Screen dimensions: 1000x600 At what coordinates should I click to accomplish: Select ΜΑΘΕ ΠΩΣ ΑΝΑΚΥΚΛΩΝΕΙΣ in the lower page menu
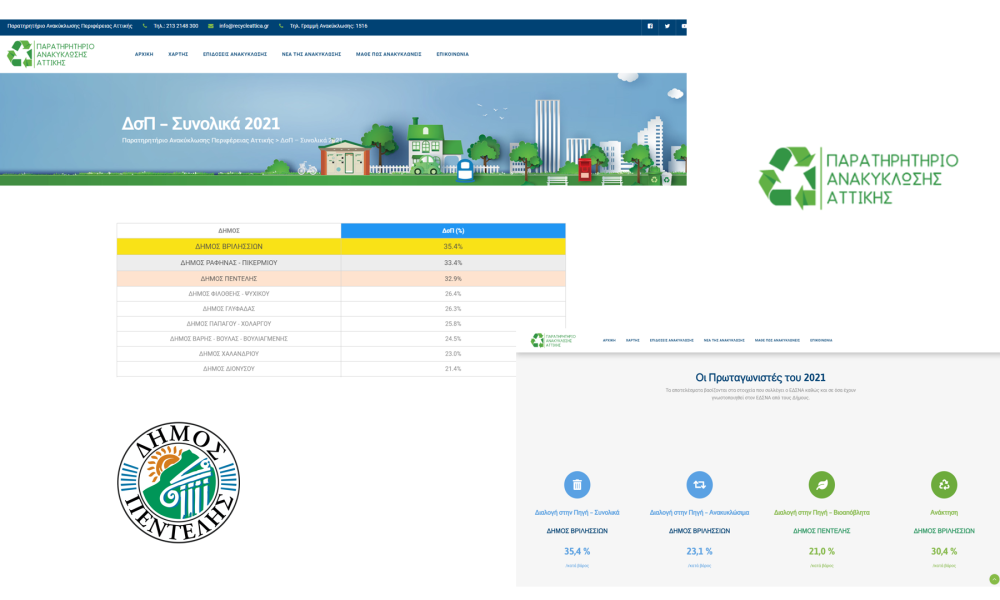pos(777,340)
